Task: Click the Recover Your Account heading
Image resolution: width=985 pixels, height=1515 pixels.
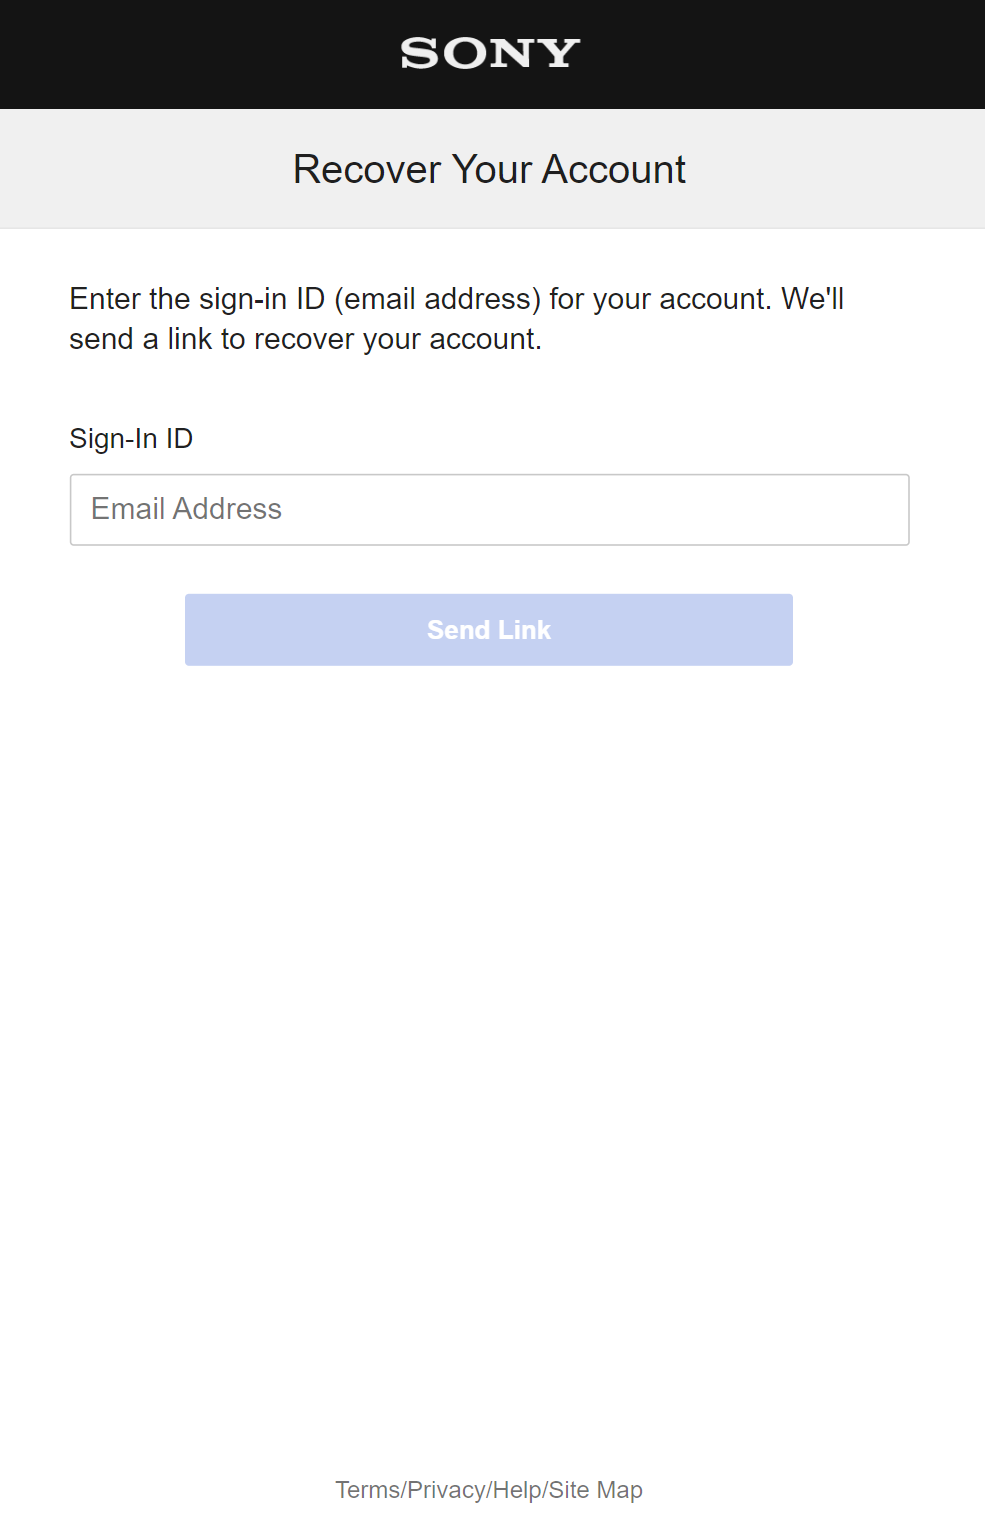Action: tap(489, 170)
